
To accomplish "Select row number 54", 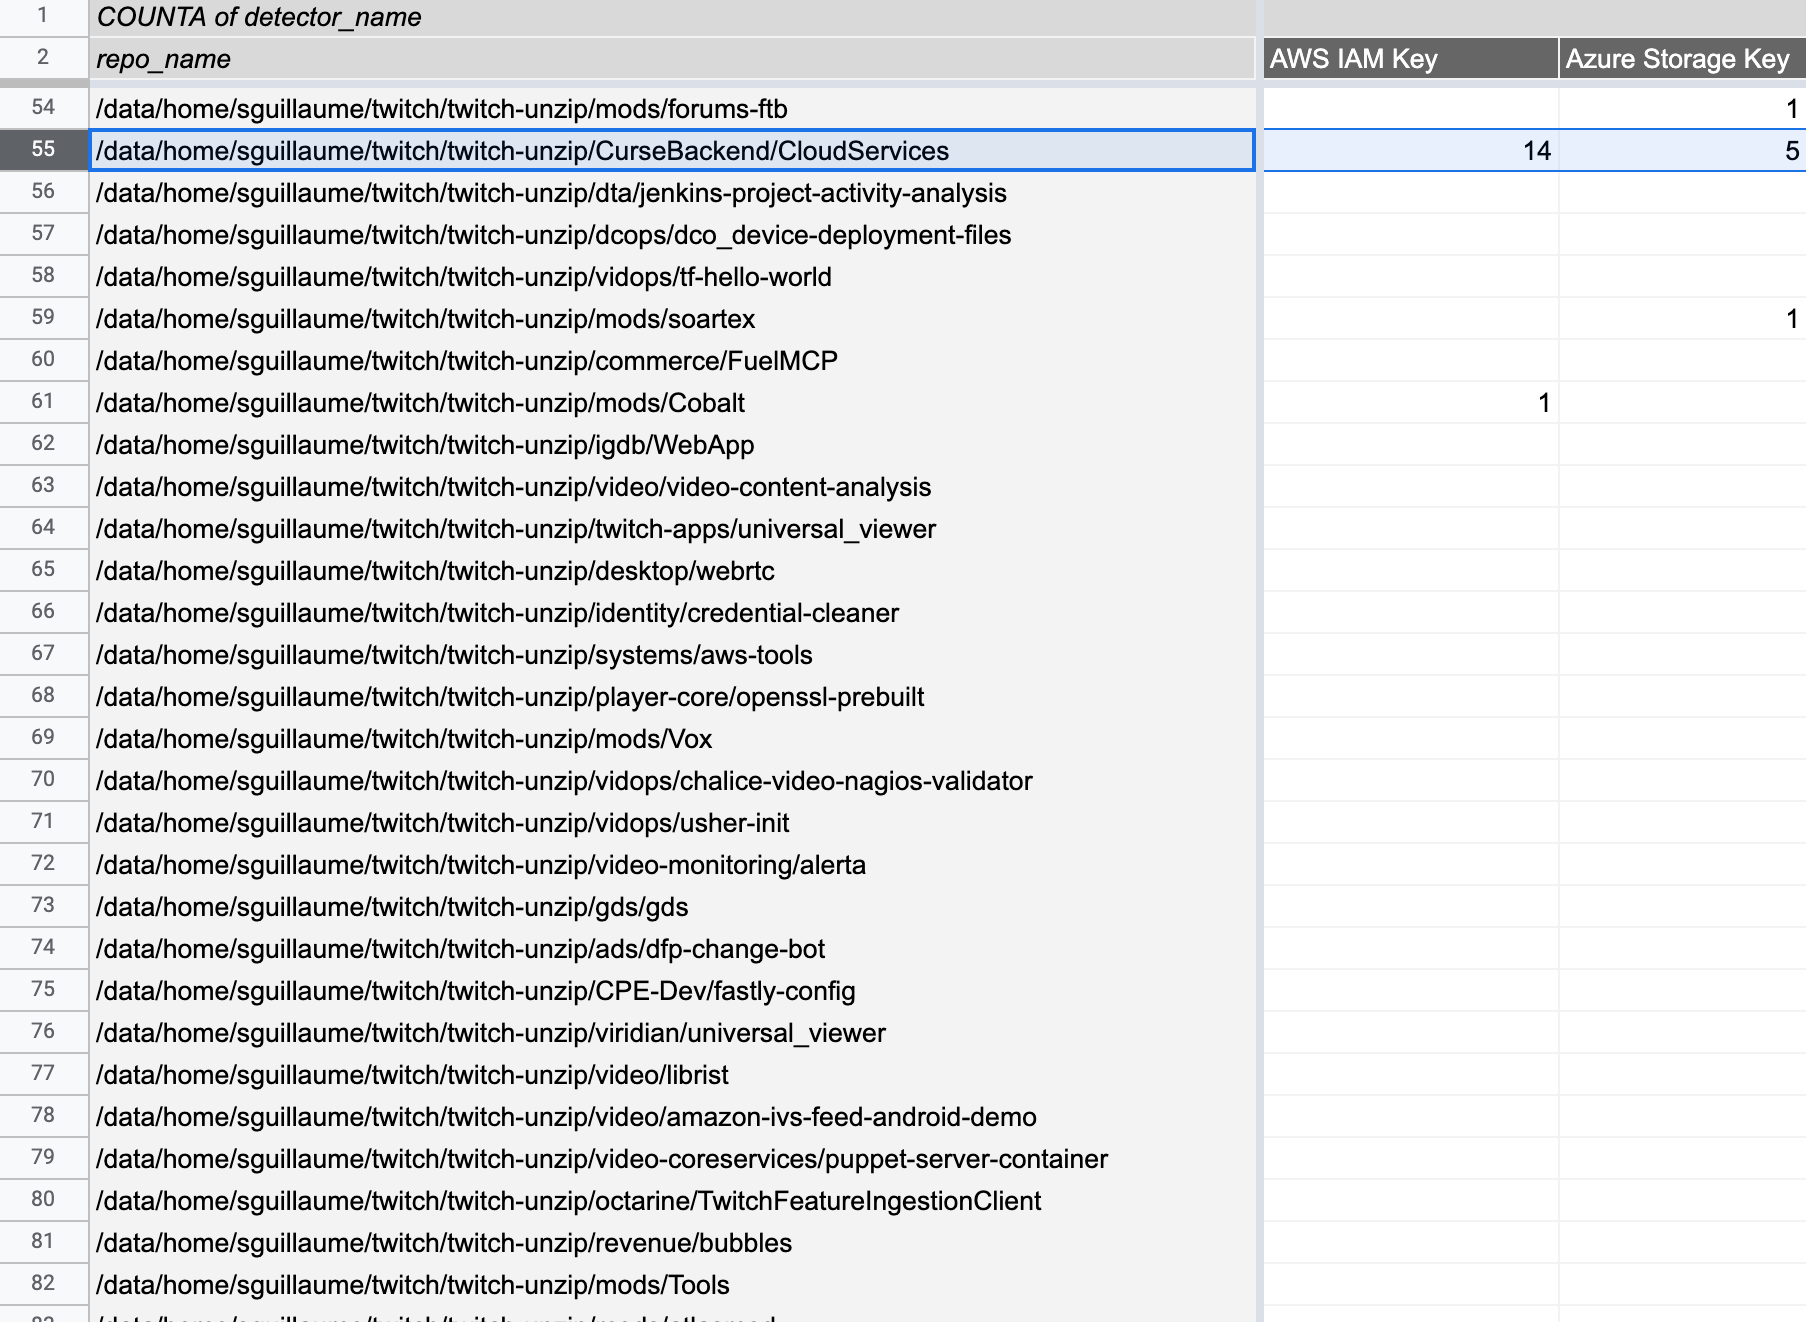I will tap(41, 109).
